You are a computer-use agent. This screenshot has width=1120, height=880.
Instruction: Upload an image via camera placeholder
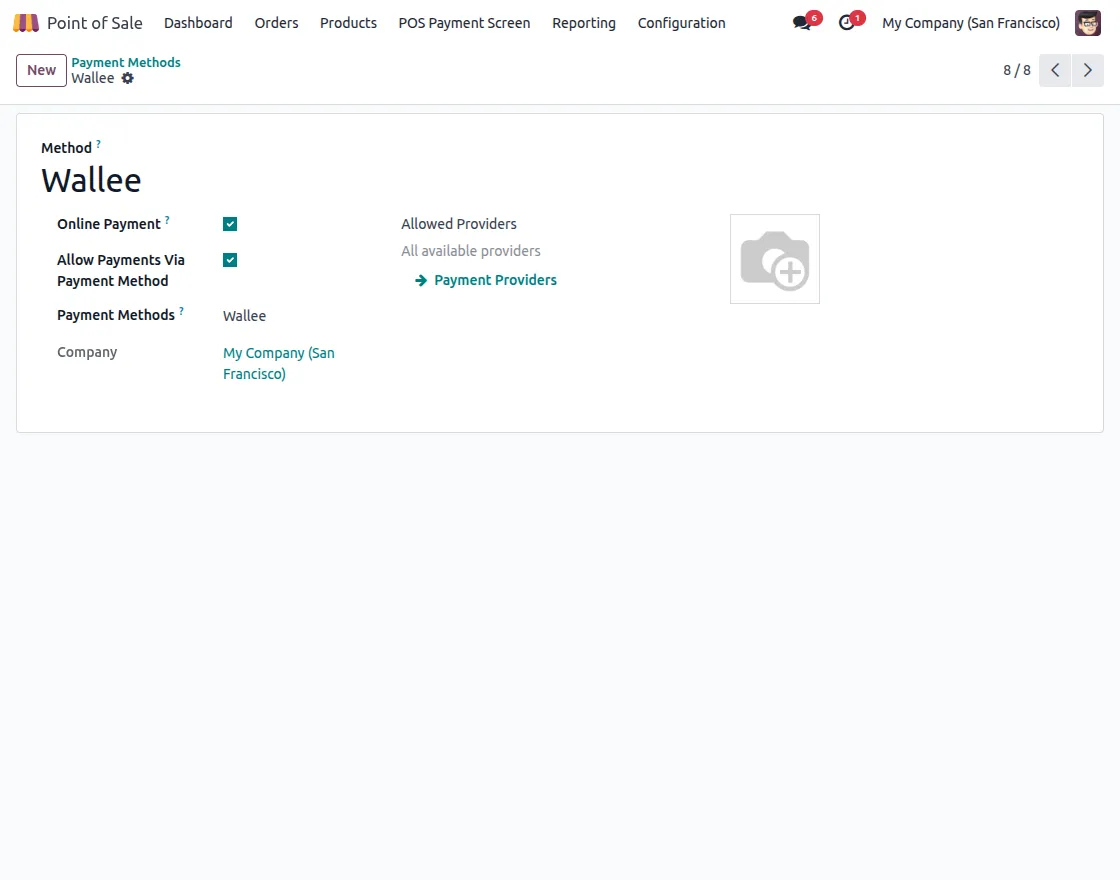click(x=775, y=259)
